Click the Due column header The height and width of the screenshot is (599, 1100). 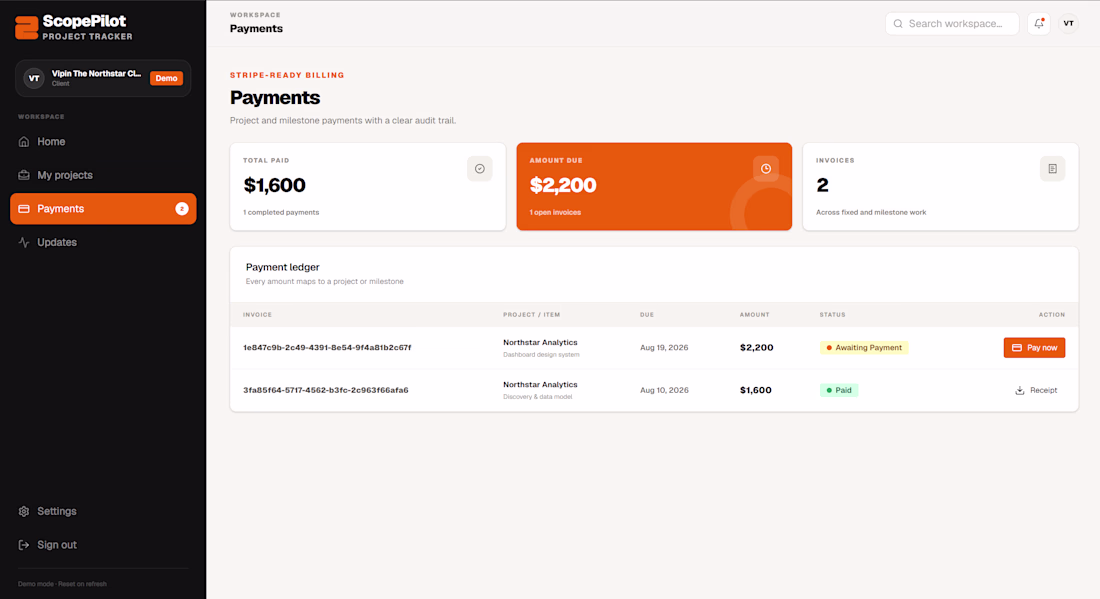(647, 315)
